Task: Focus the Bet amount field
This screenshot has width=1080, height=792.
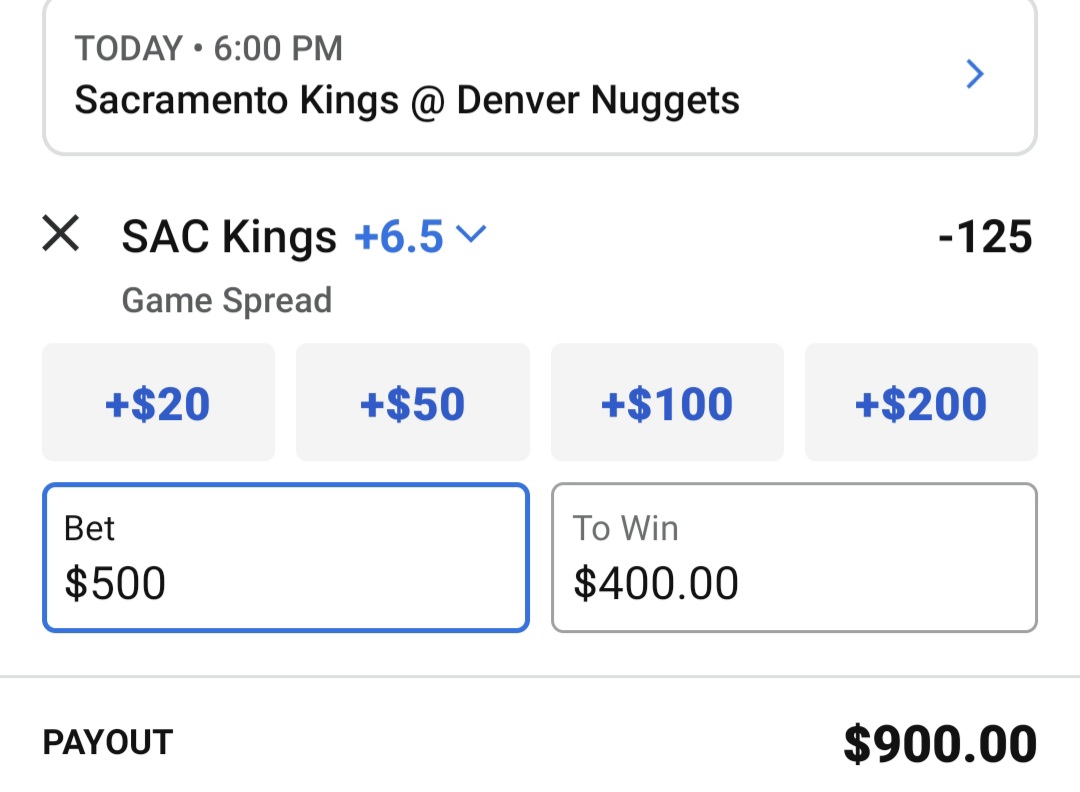Action: (x=285, y=557)
